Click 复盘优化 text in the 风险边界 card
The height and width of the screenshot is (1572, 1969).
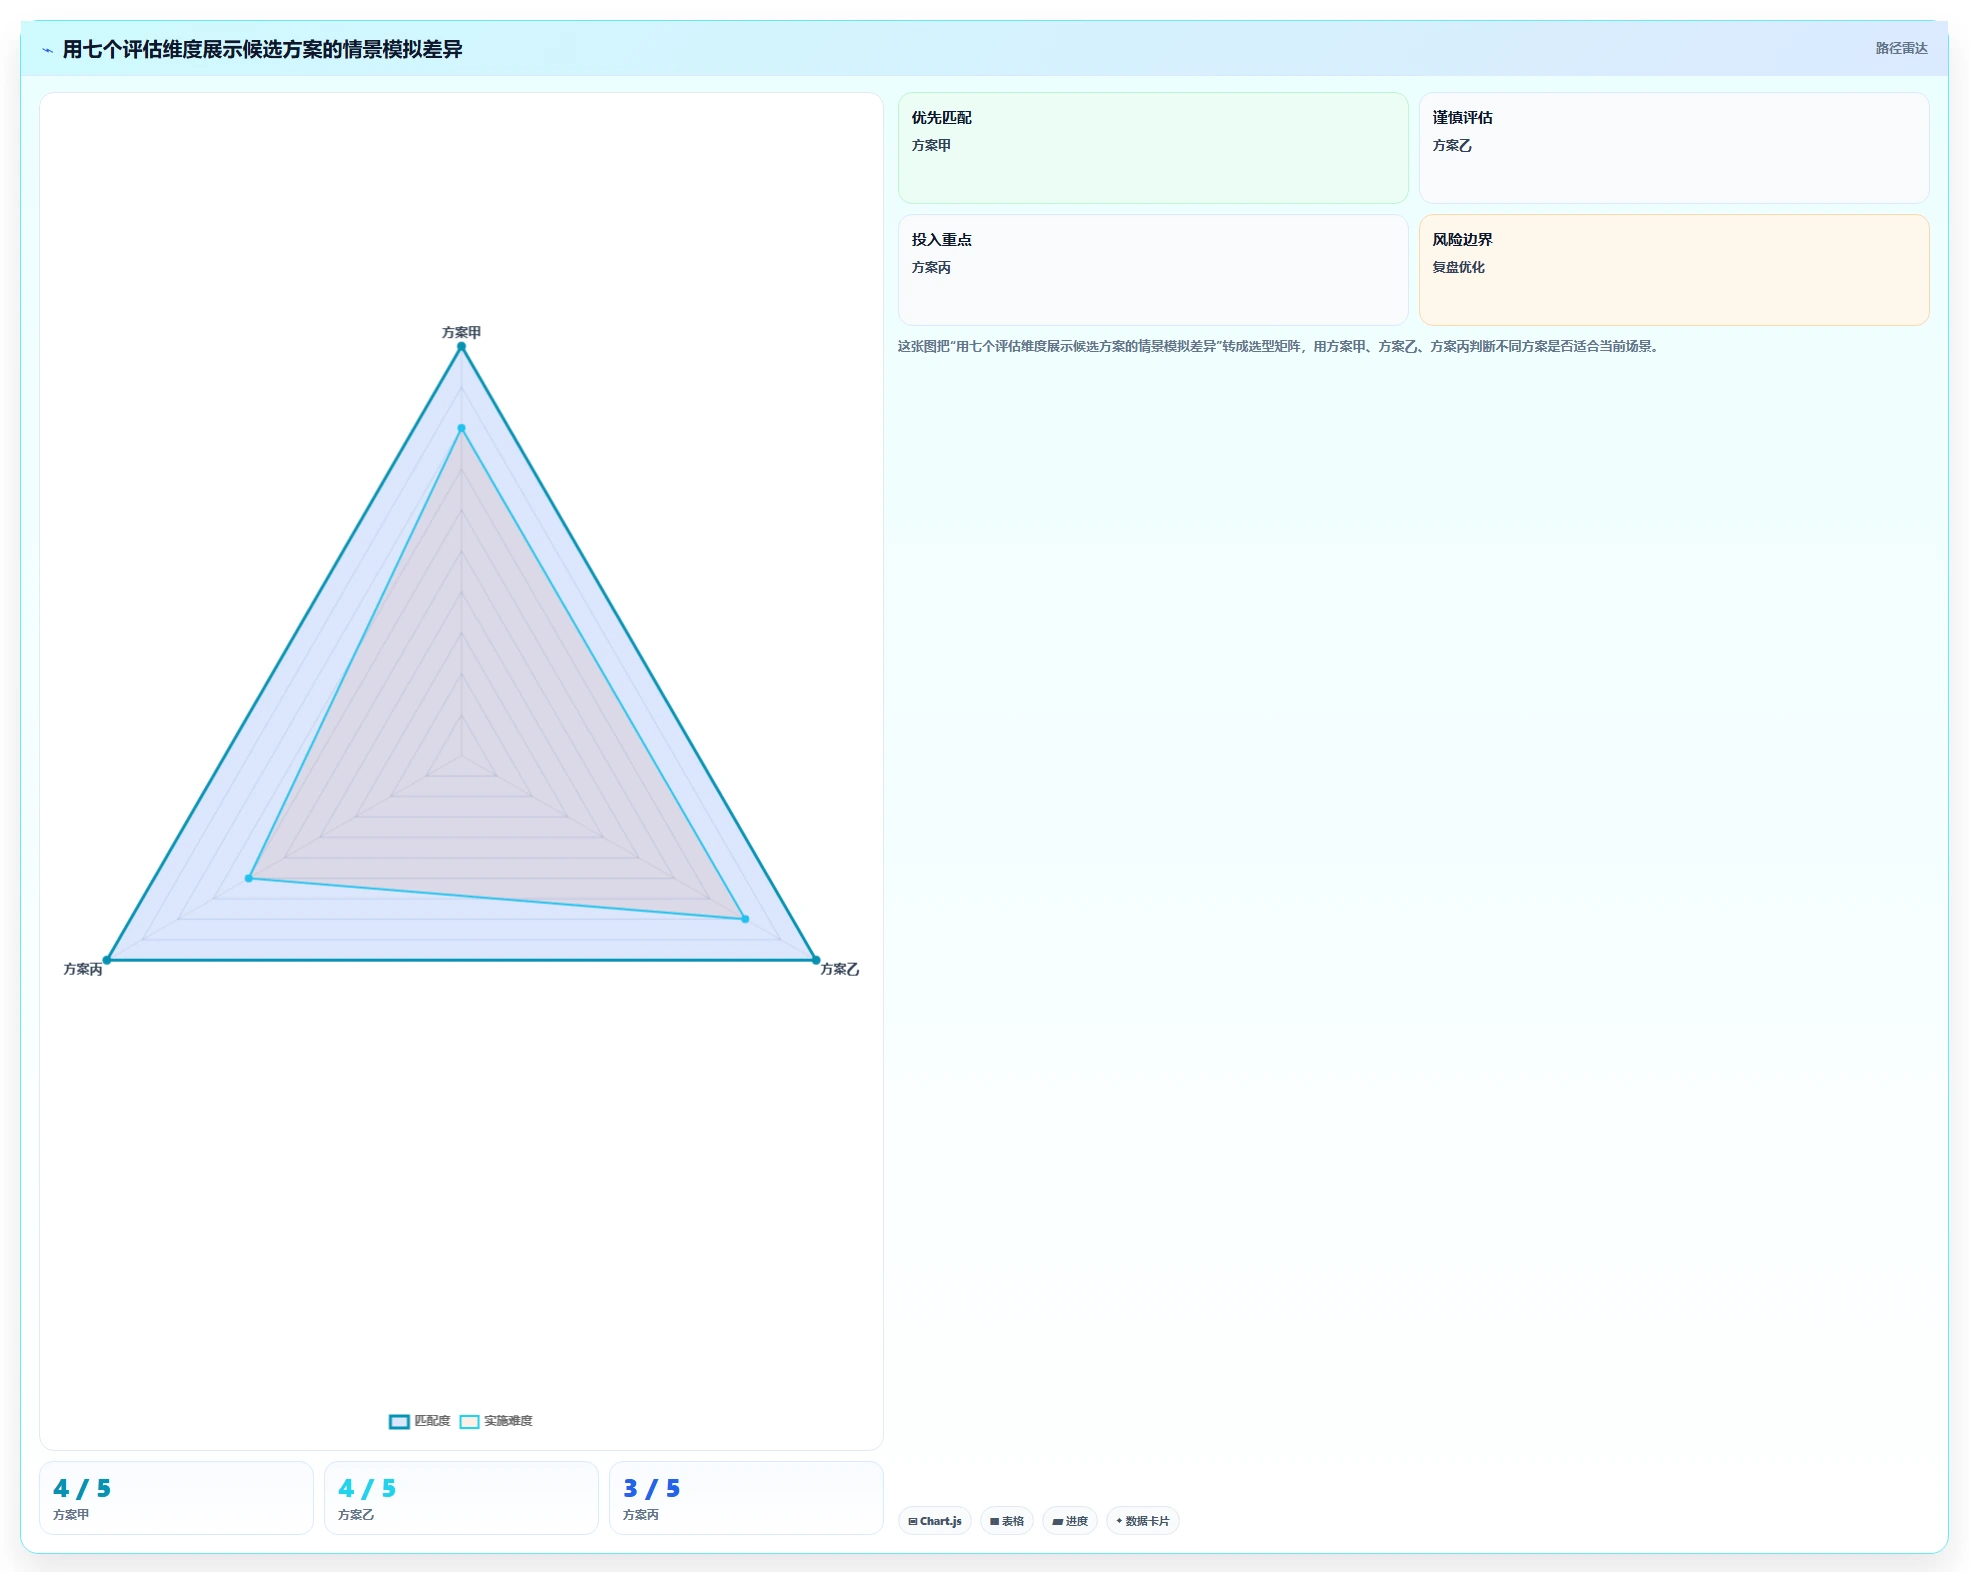click(1458, 267)
